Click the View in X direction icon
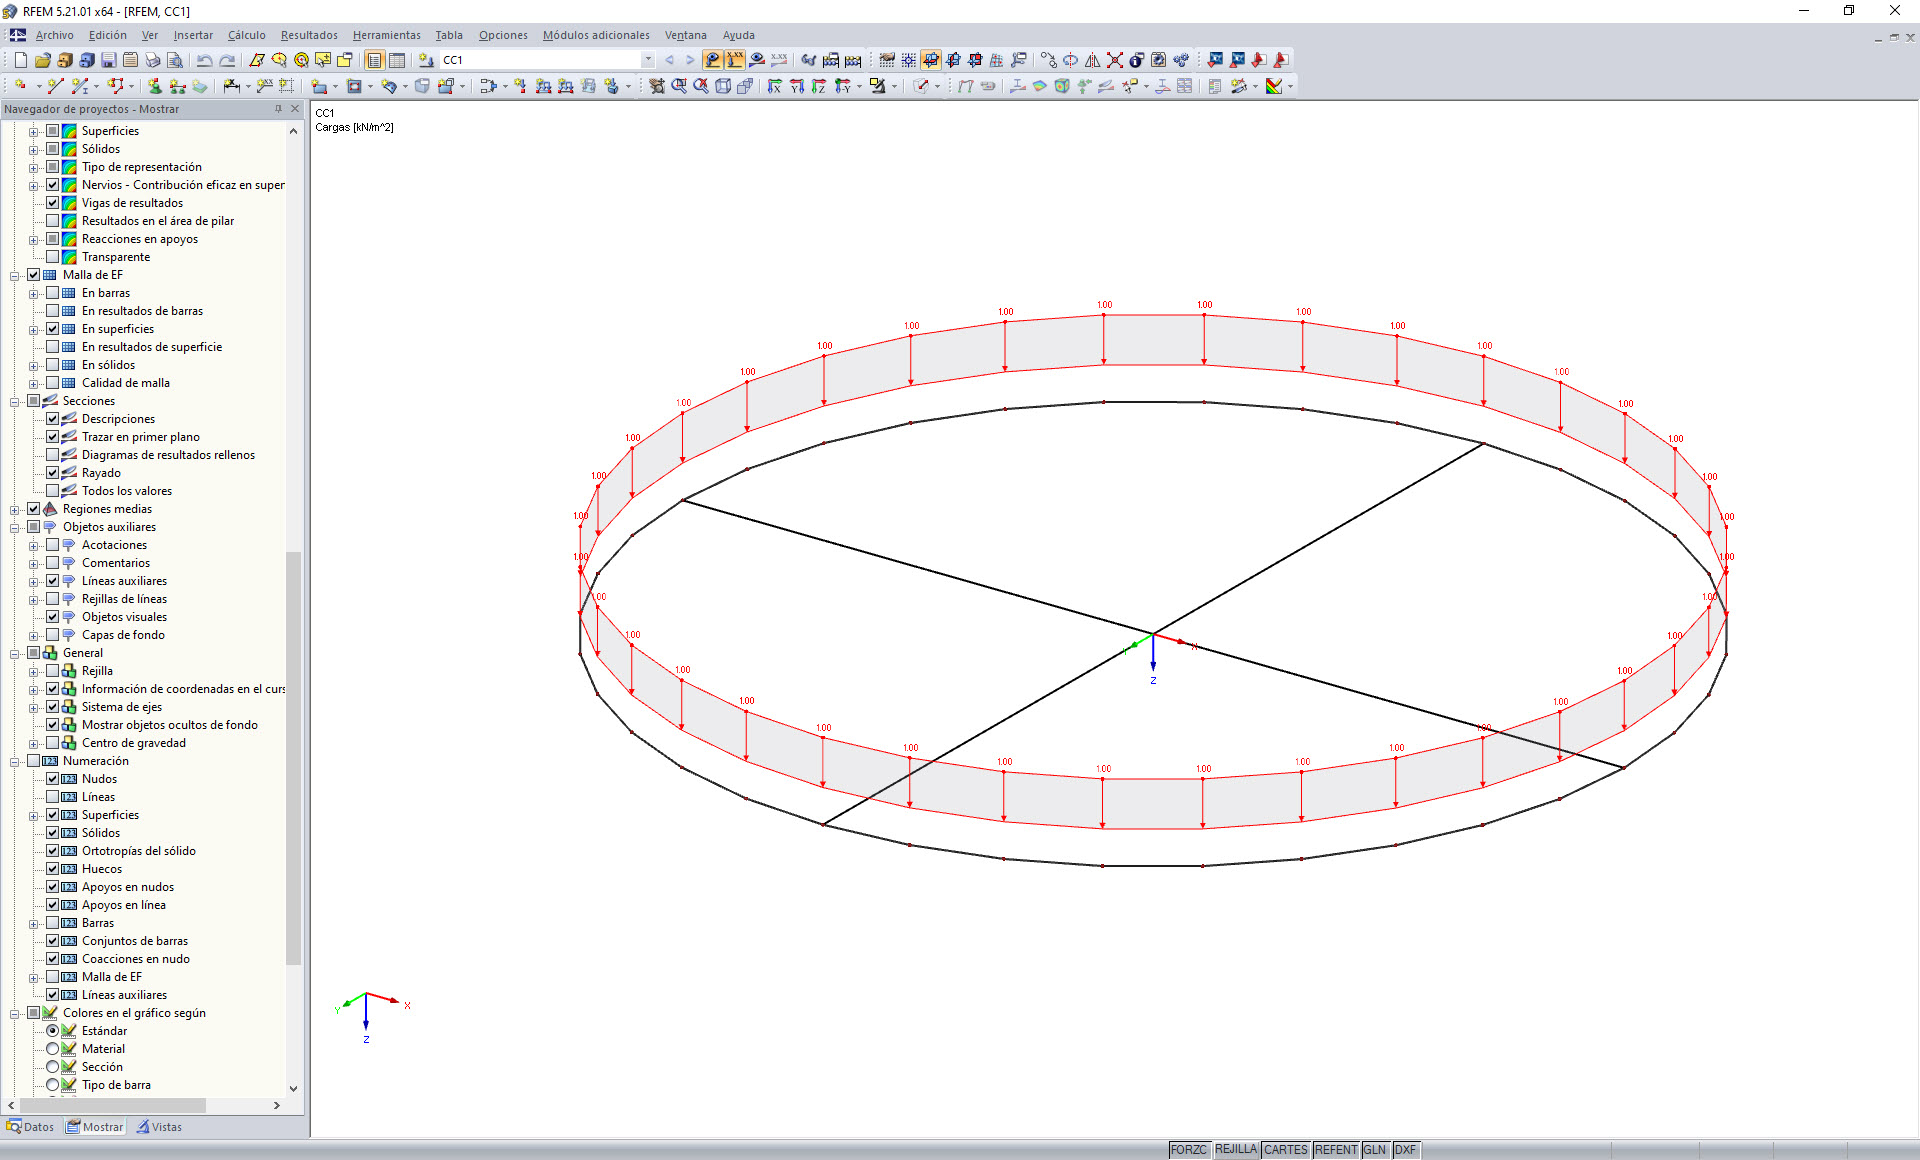The height and width of the screenshot is (1160, 1920). pos(775,87)
